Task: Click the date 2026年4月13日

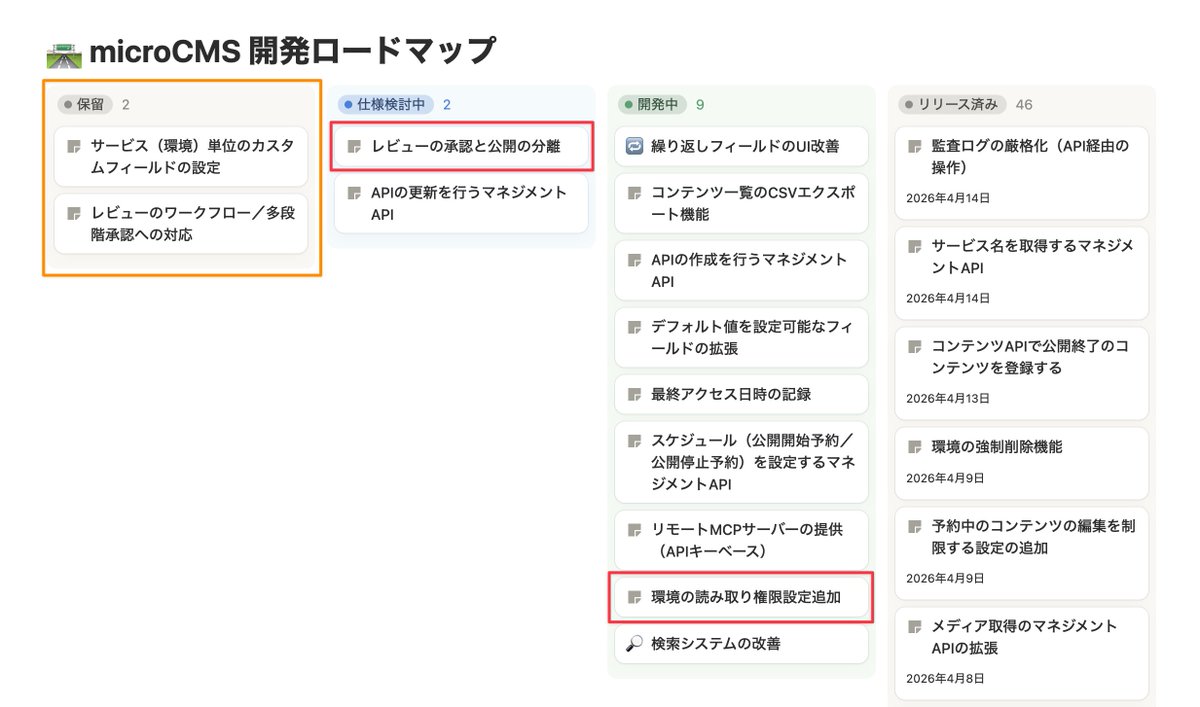Action: tap(948, 398)
